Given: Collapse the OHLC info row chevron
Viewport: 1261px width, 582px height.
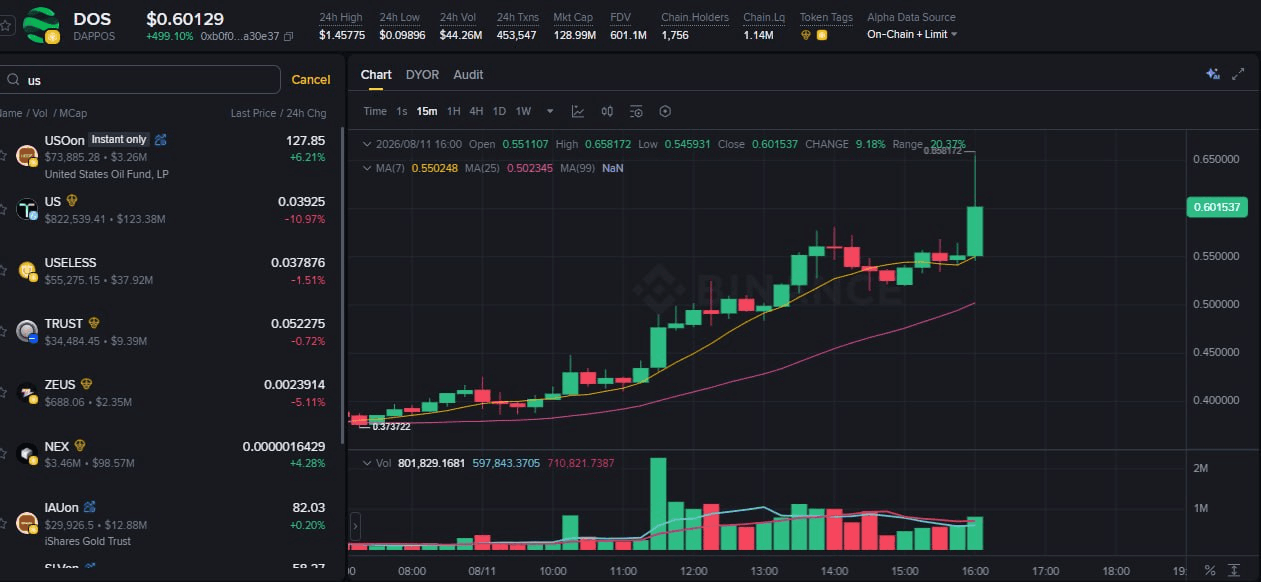Looking at the screenshot, I should pyautogui.click(x=367, y=144).
